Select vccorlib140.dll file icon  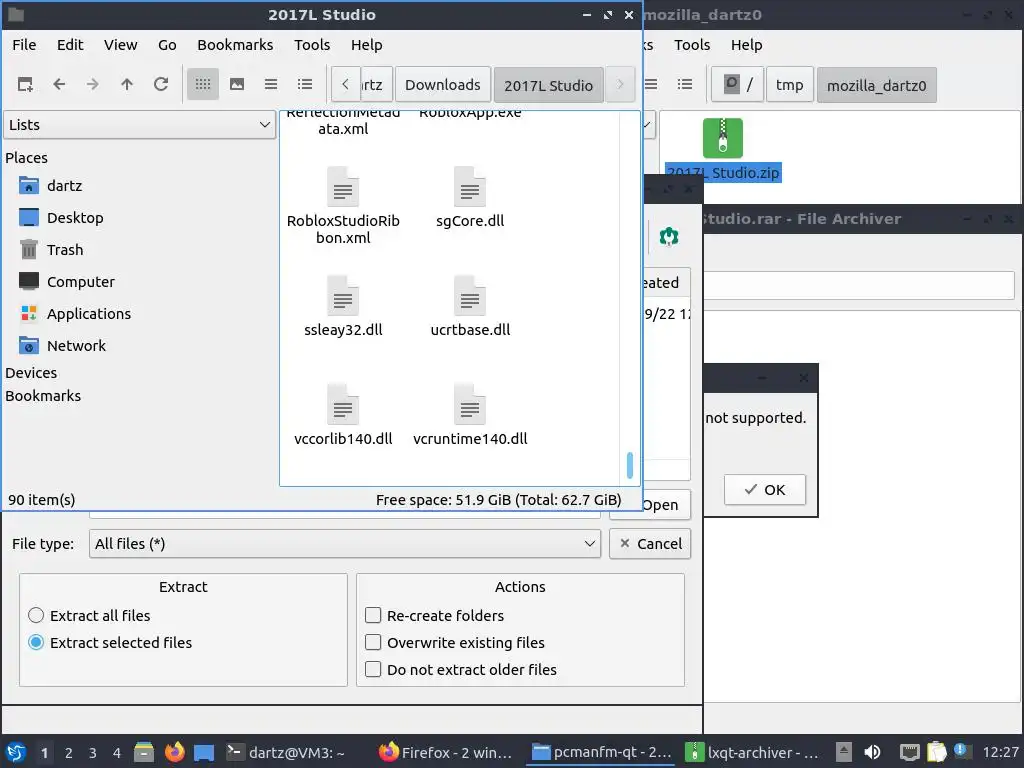[343, 405]
